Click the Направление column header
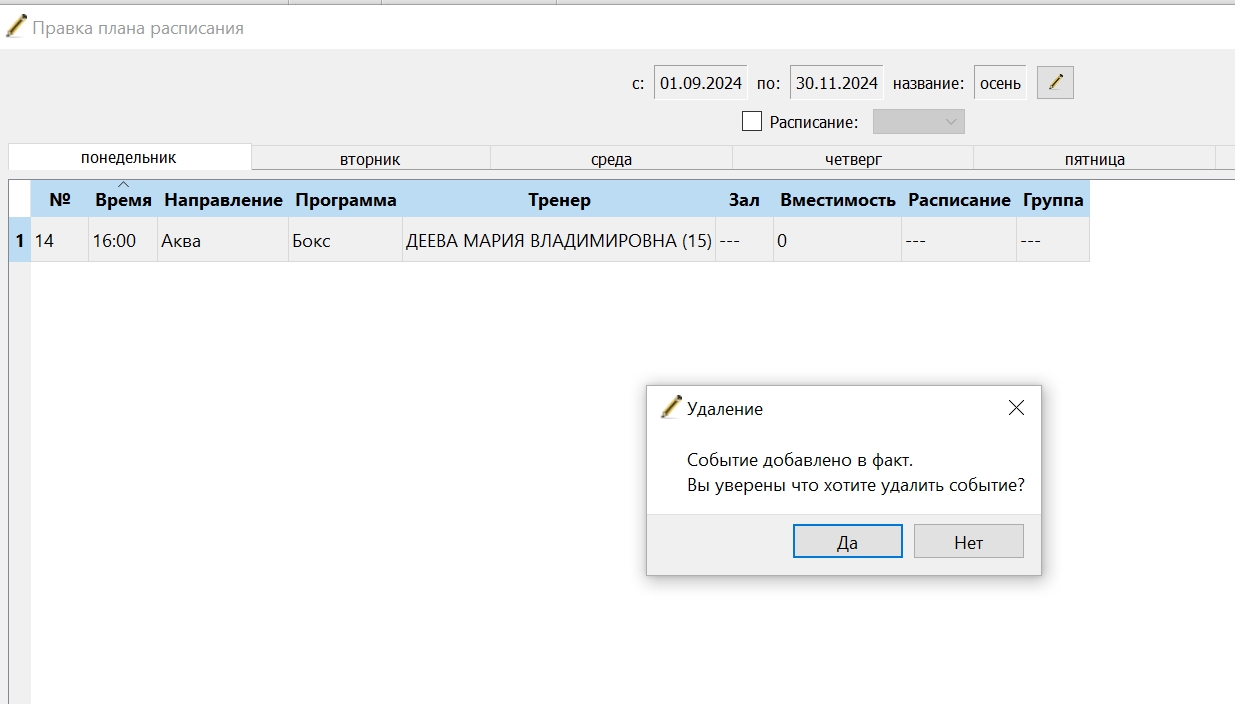This screenshot has width=1235, height=704. pos(223,200)
